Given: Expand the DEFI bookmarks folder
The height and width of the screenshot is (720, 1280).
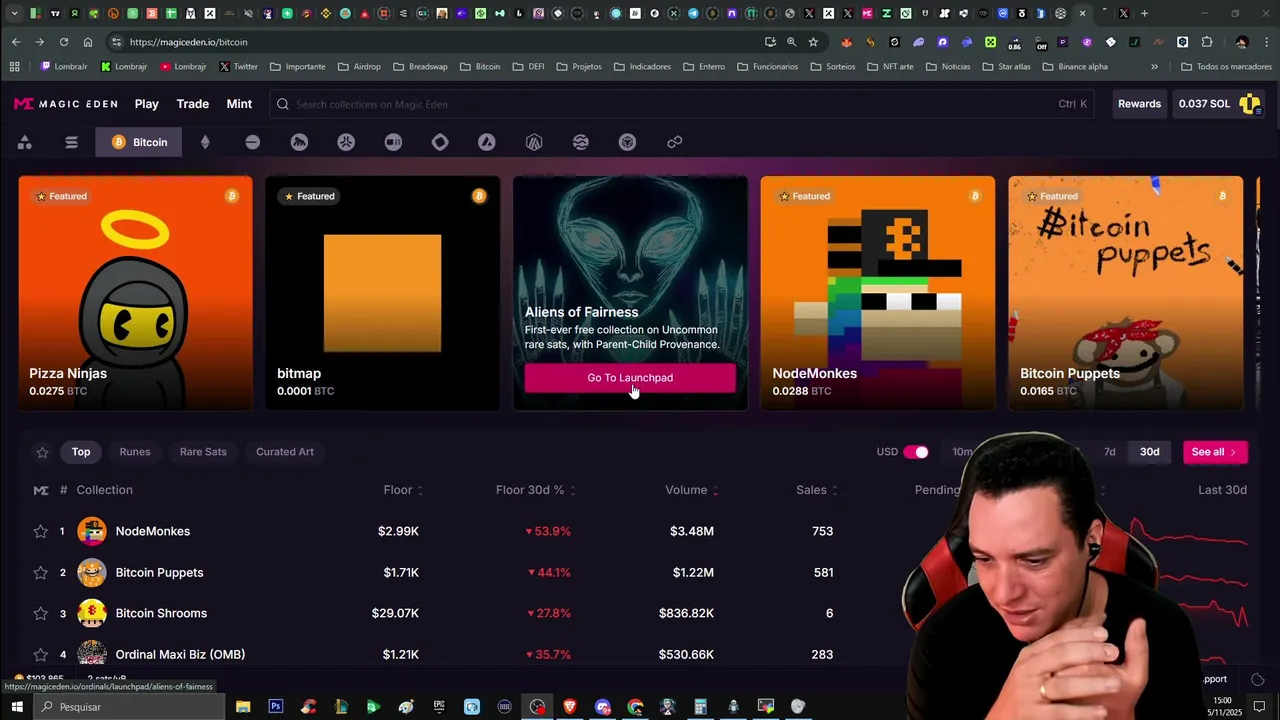Looking at the screenshot, I should 528,67.
